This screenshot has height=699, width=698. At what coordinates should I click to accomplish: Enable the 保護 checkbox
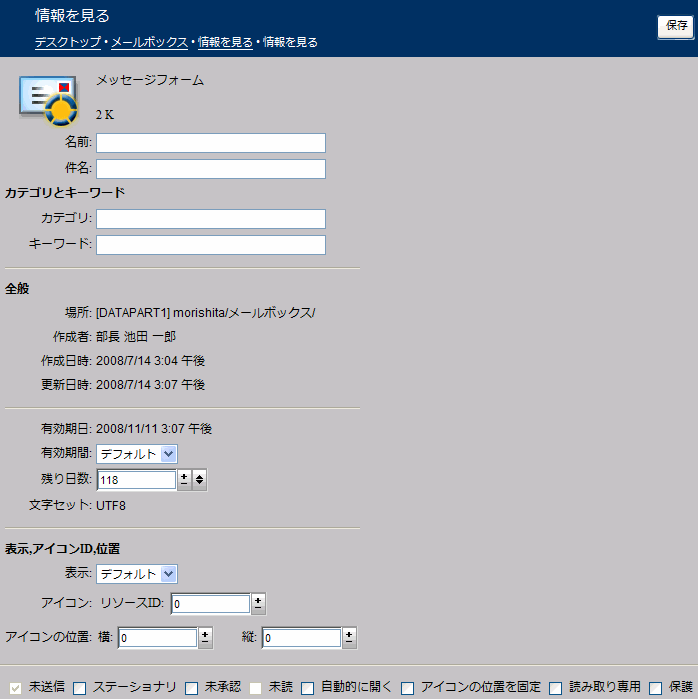[x=656, y=688]
